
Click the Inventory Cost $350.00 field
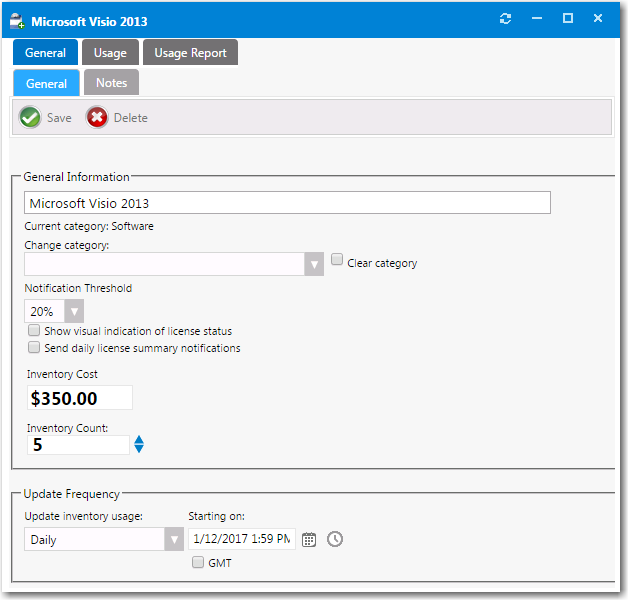(79, 398)
